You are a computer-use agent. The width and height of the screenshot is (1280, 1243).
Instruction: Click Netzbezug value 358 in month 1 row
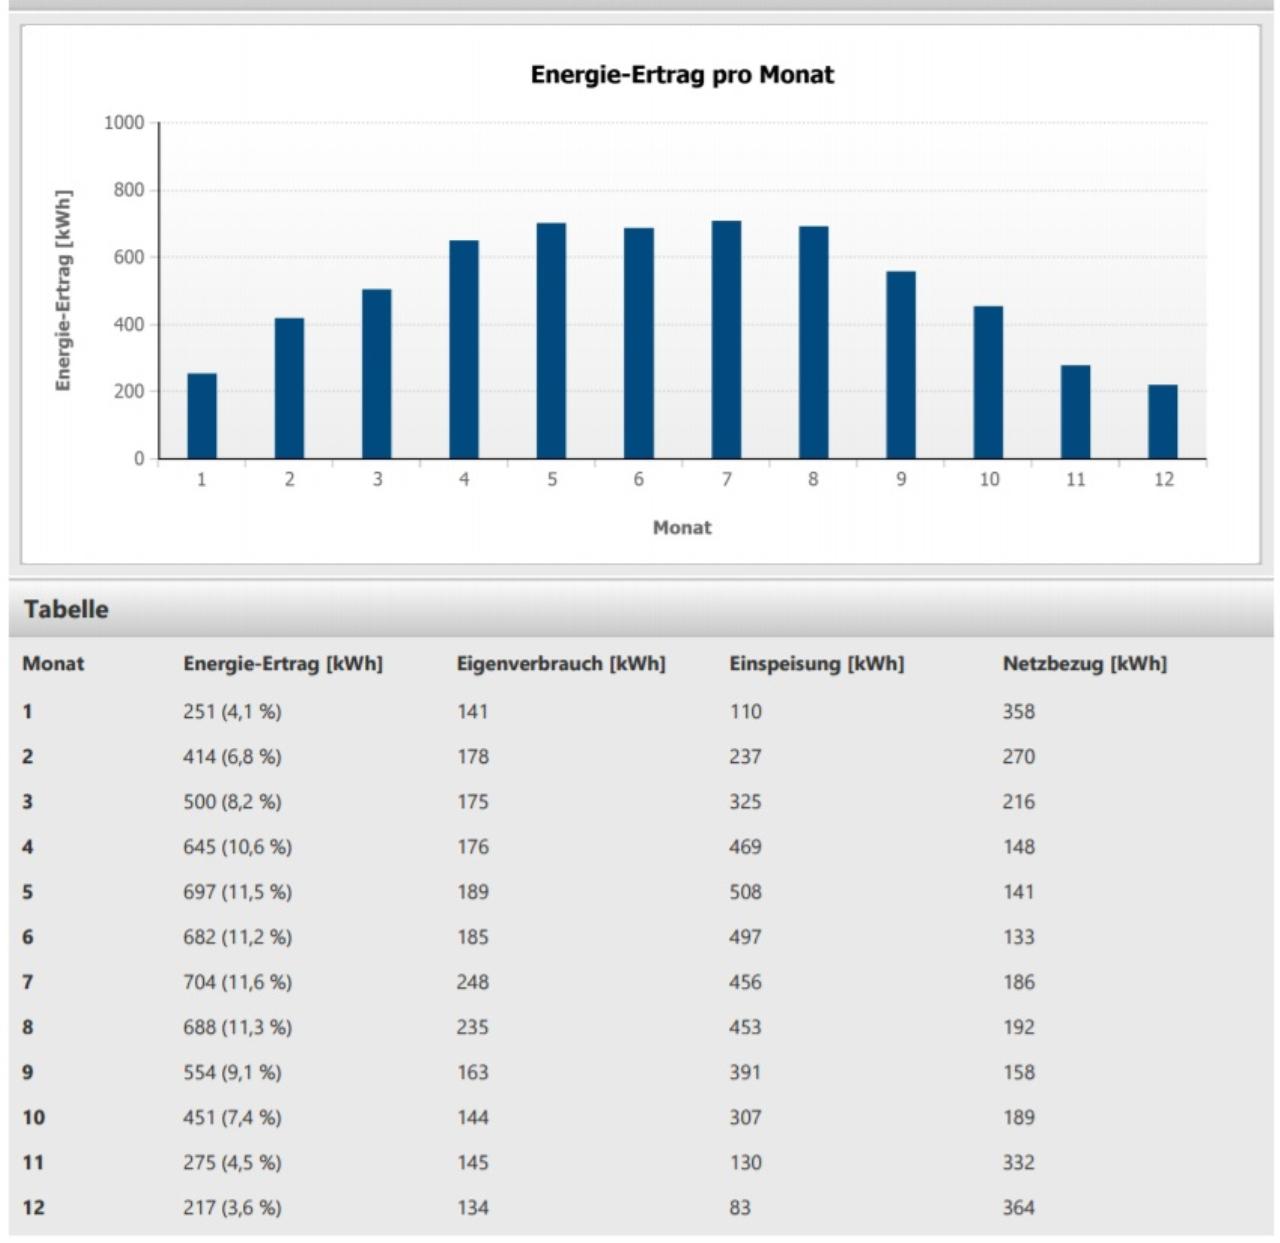tap(1019, 712)
